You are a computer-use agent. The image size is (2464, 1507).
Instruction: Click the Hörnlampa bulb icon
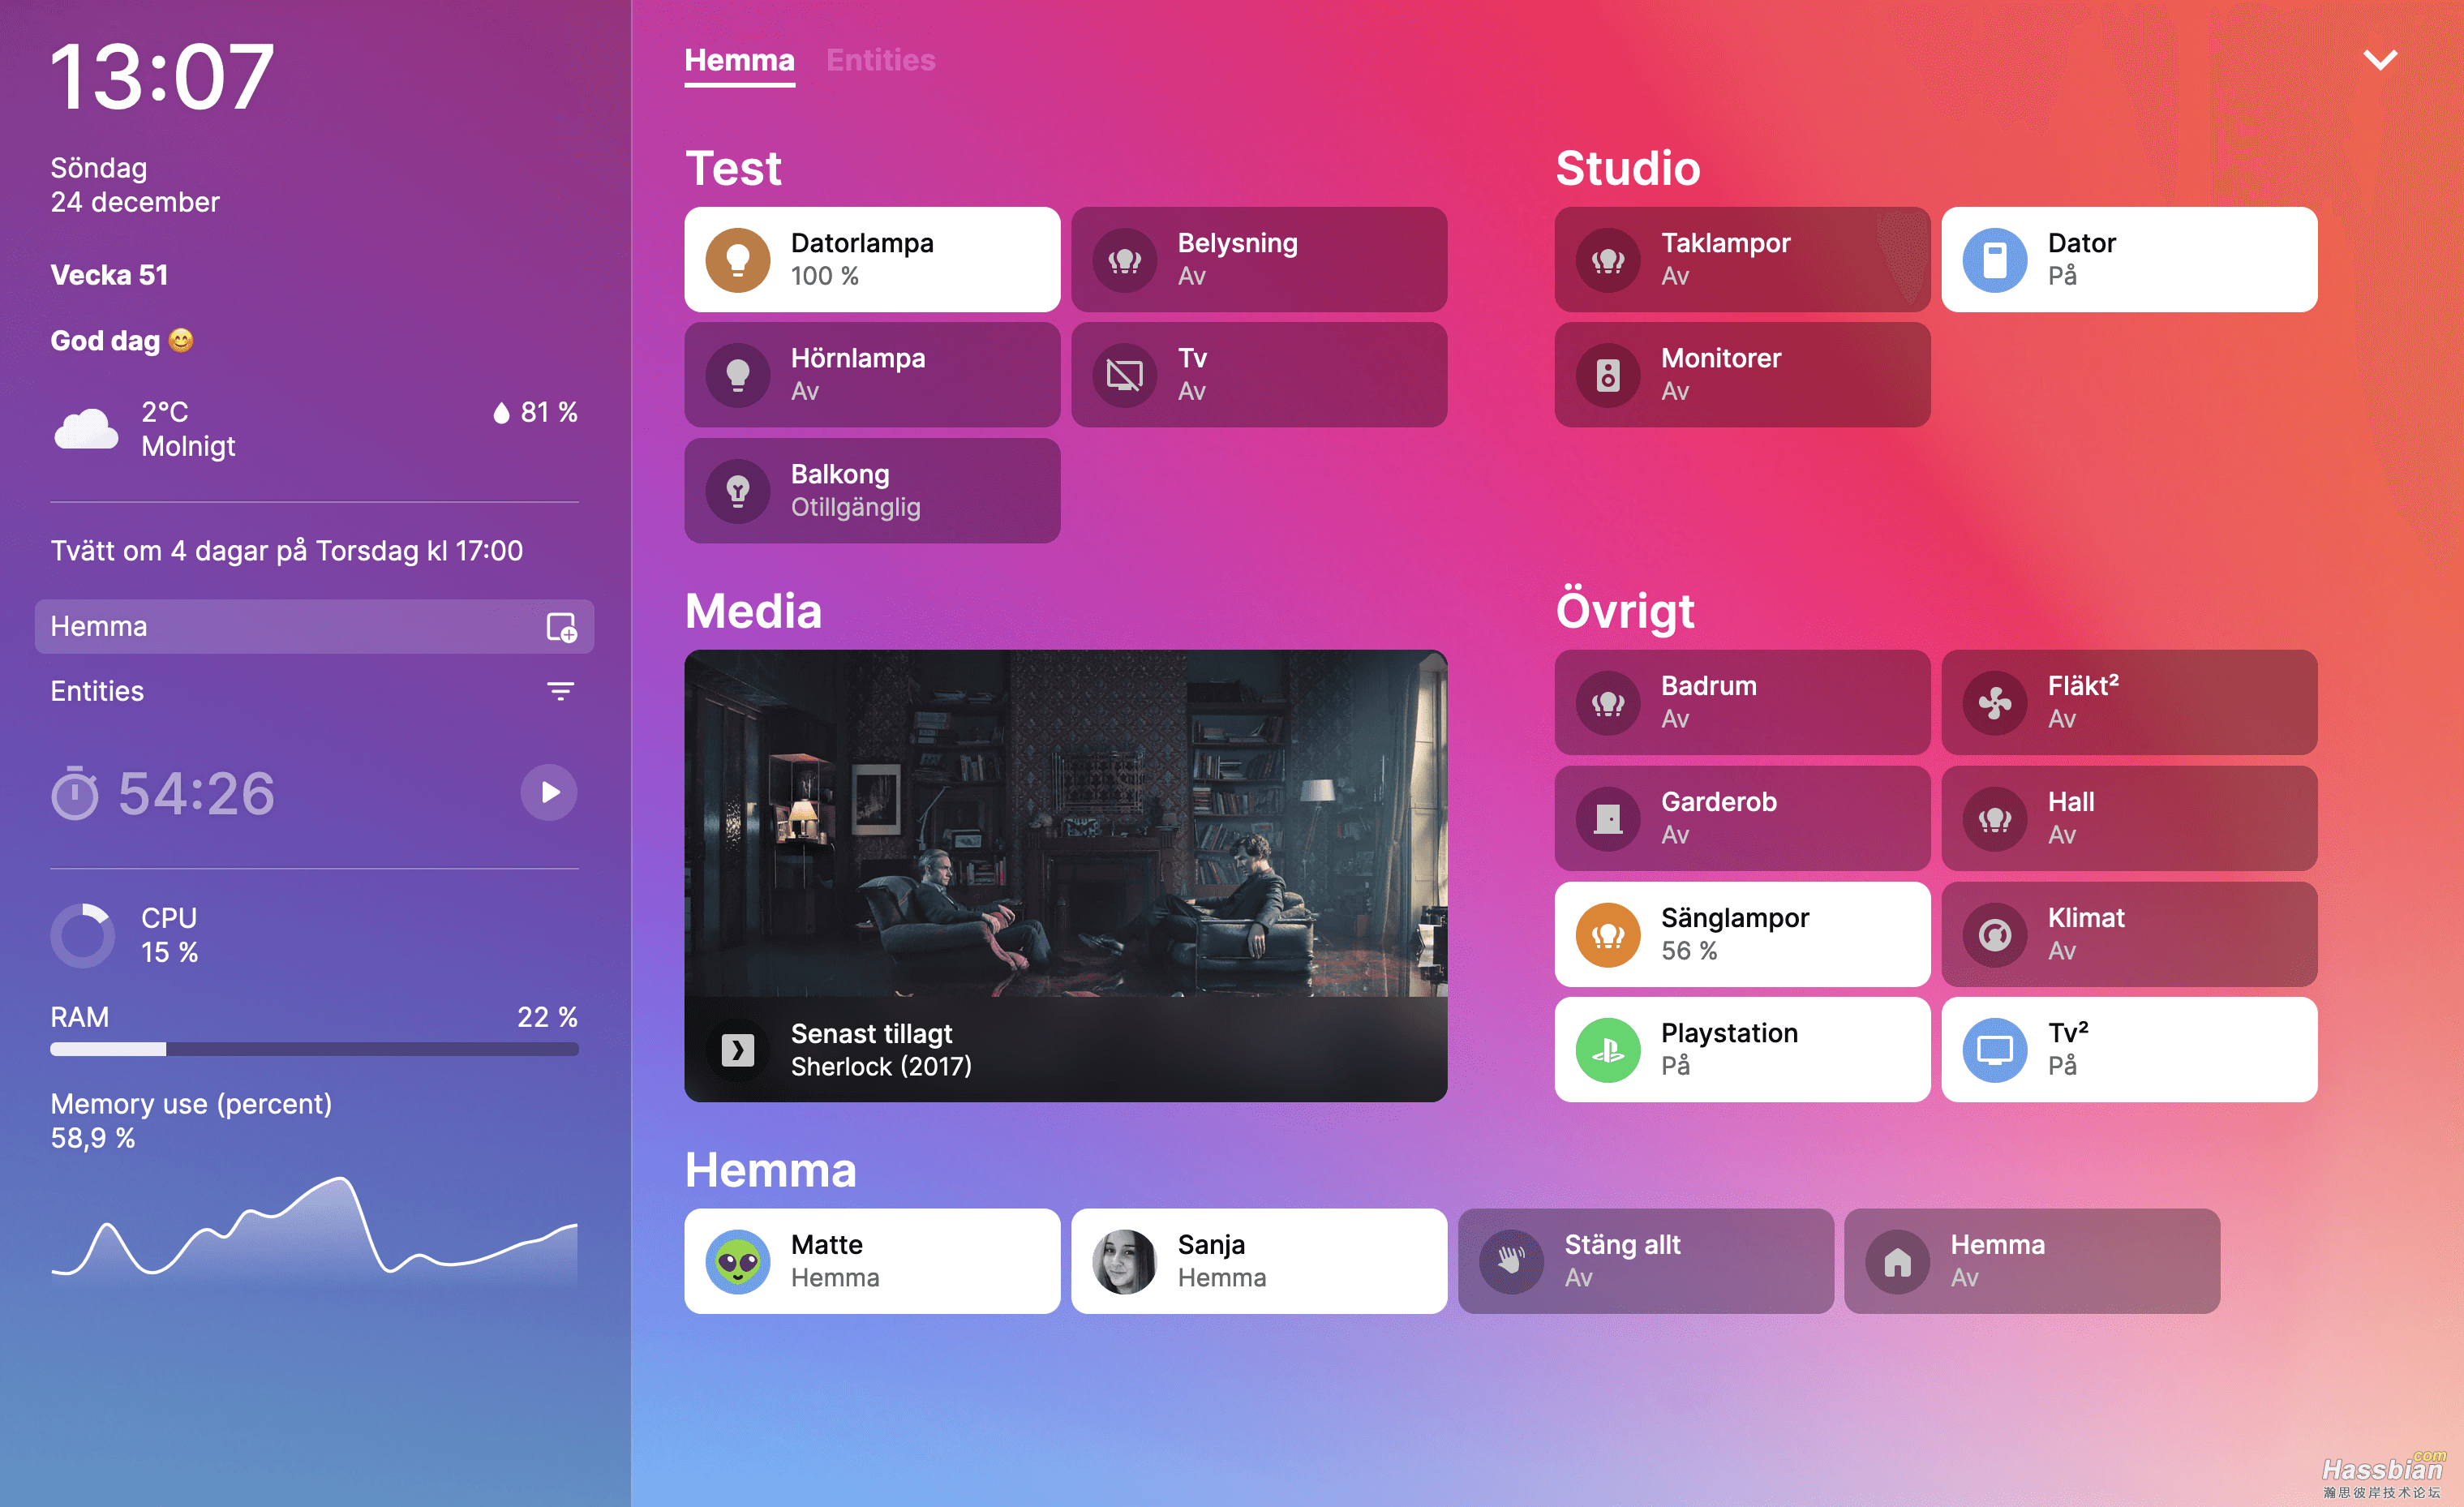pyautogui.click(x=737, y=375)
